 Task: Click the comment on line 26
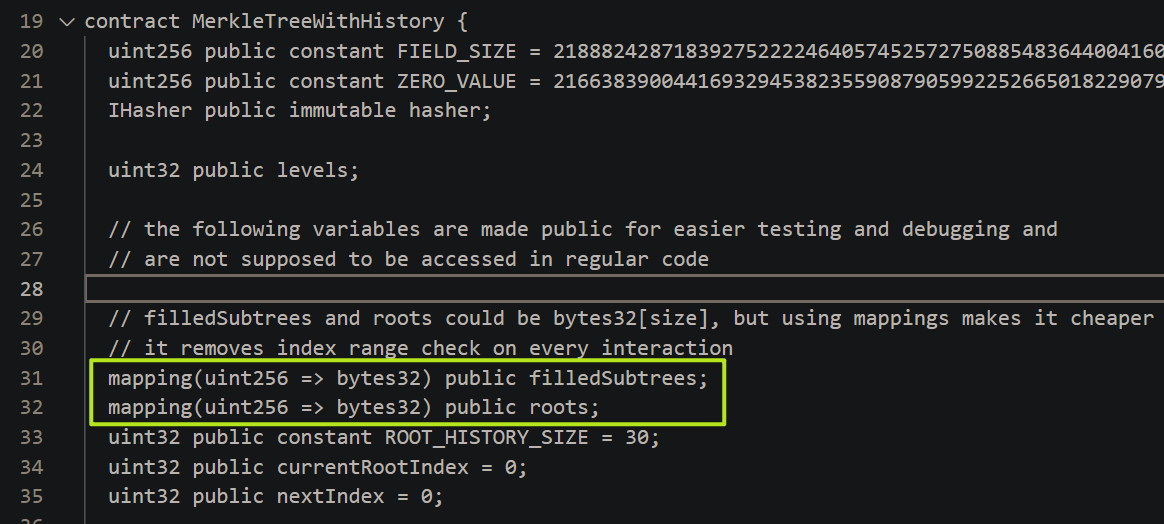(x=583, y=229)
